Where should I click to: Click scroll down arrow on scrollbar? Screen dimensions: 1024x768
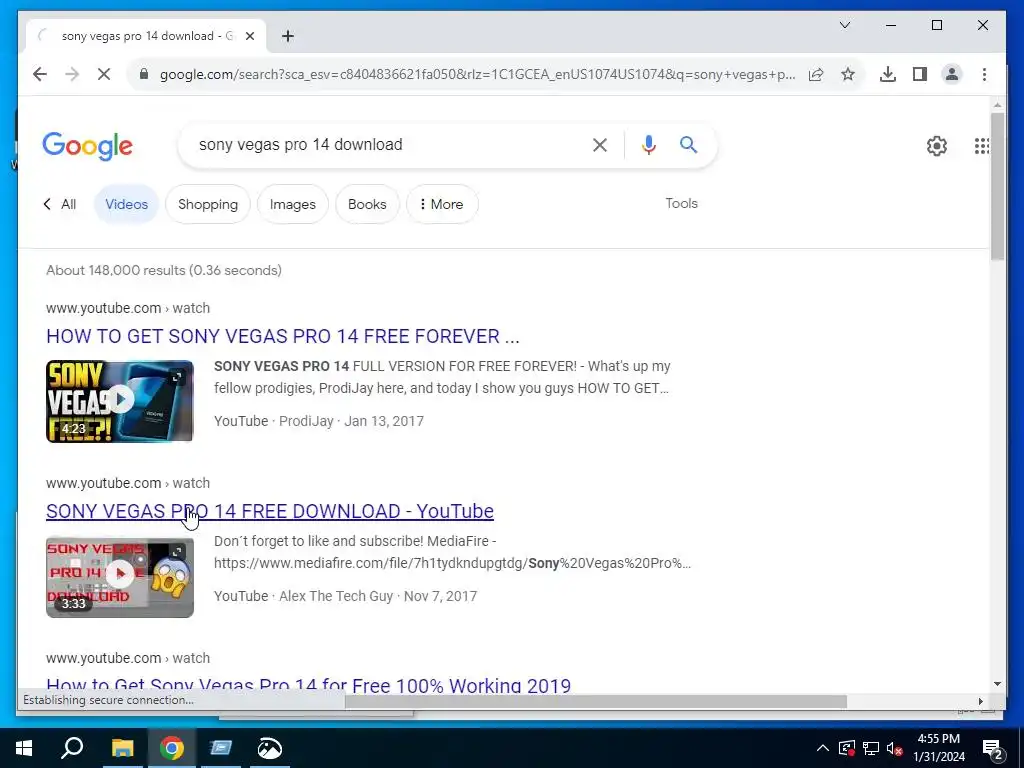click(x=997, y=684)
